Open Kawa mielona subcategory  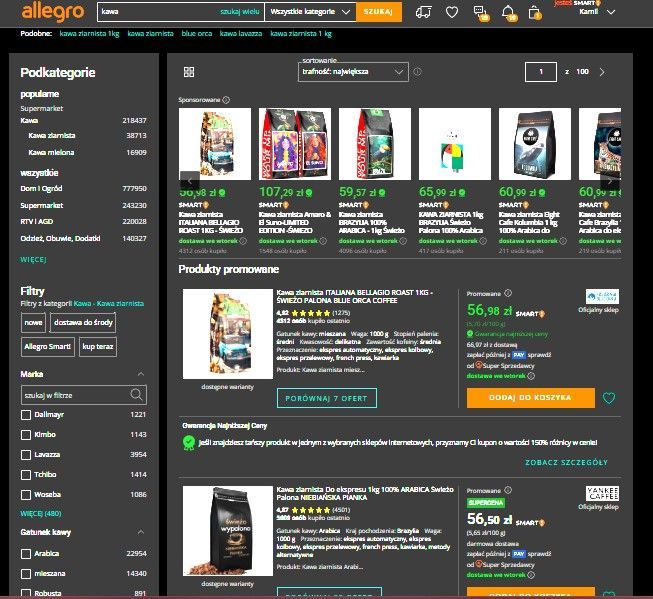coord(51,153)
